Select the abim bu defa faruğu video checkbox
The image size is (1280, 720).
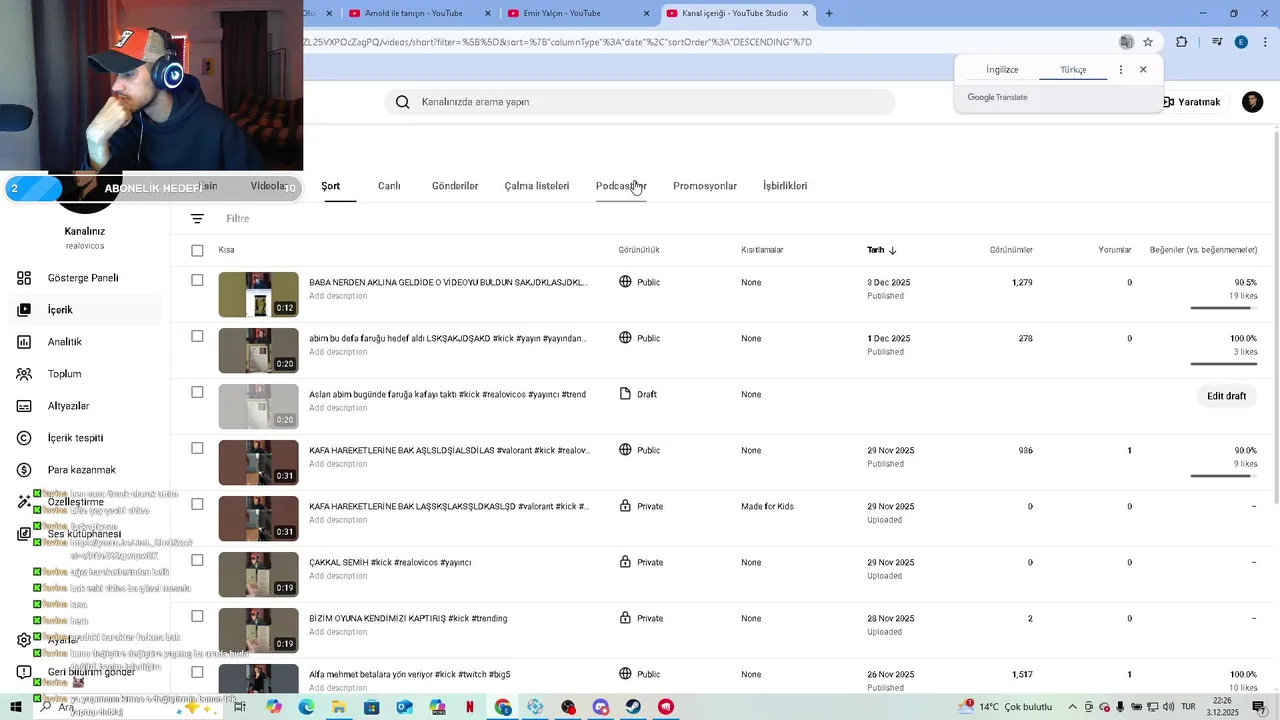(x=197, y=336)
